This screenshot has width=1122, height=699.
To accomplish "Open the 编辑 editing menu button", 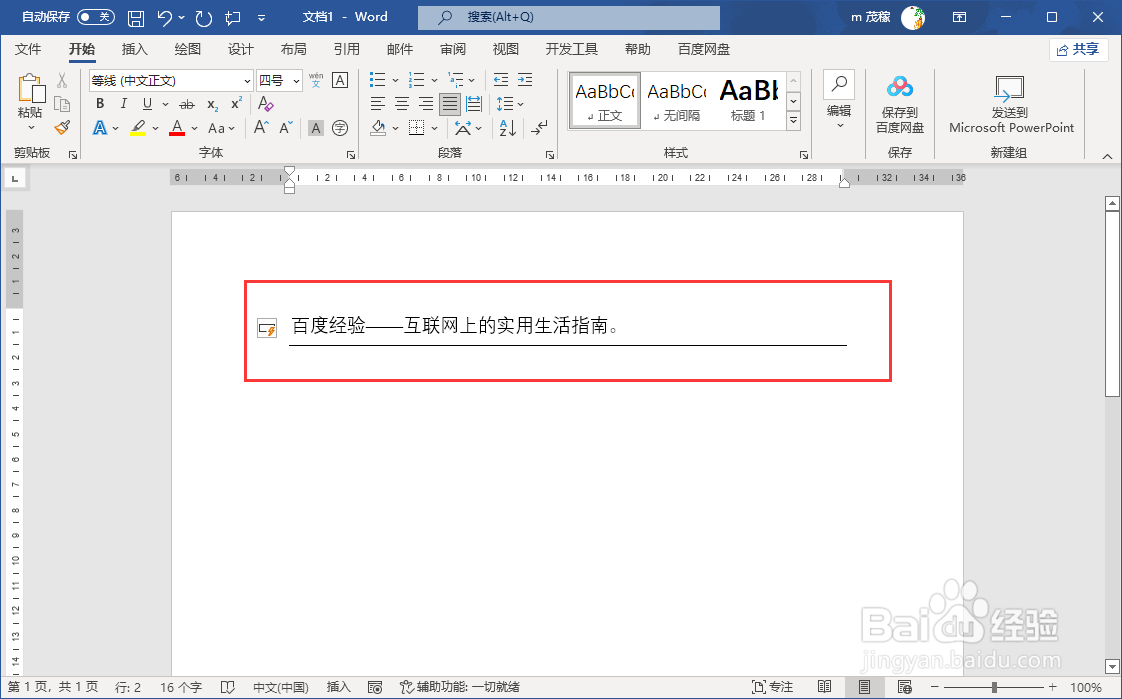I will [x=839, y=102].
